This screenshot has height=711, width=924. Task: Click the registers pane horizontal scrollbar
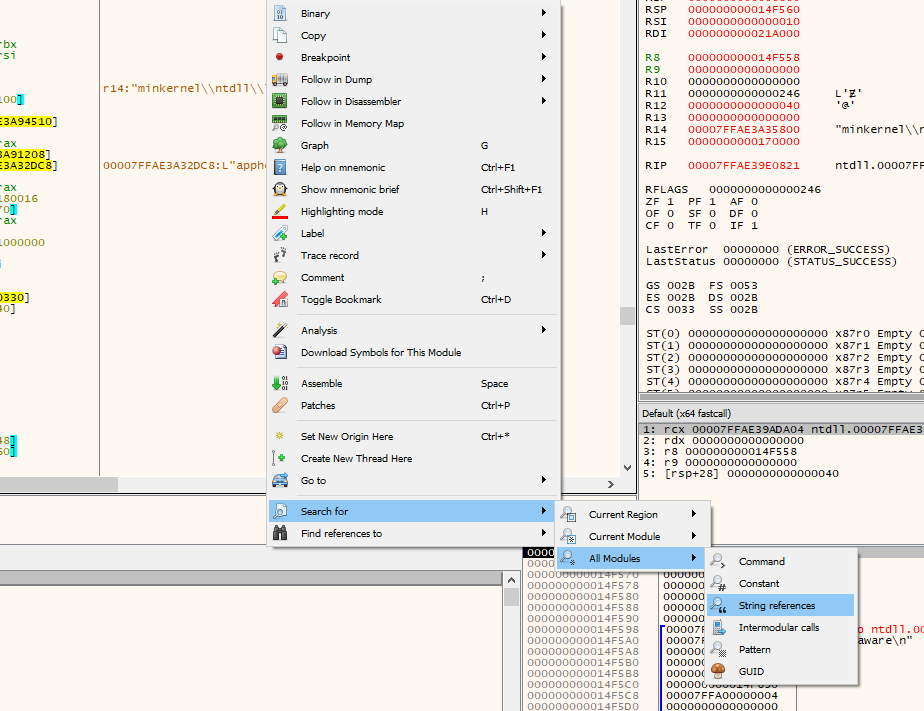781,397
